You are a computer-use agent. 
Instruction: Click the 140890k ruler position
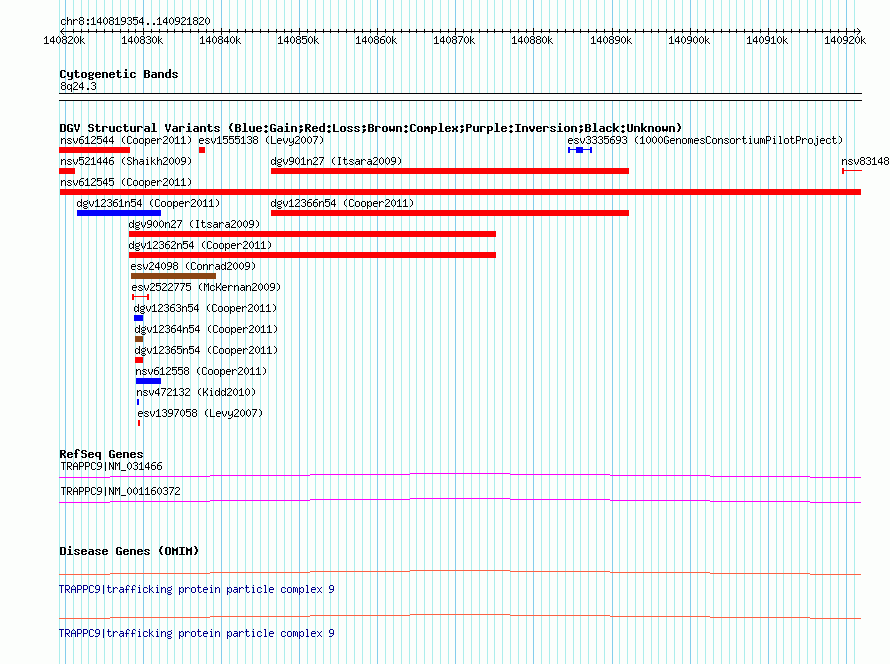(x=611, y=40)
